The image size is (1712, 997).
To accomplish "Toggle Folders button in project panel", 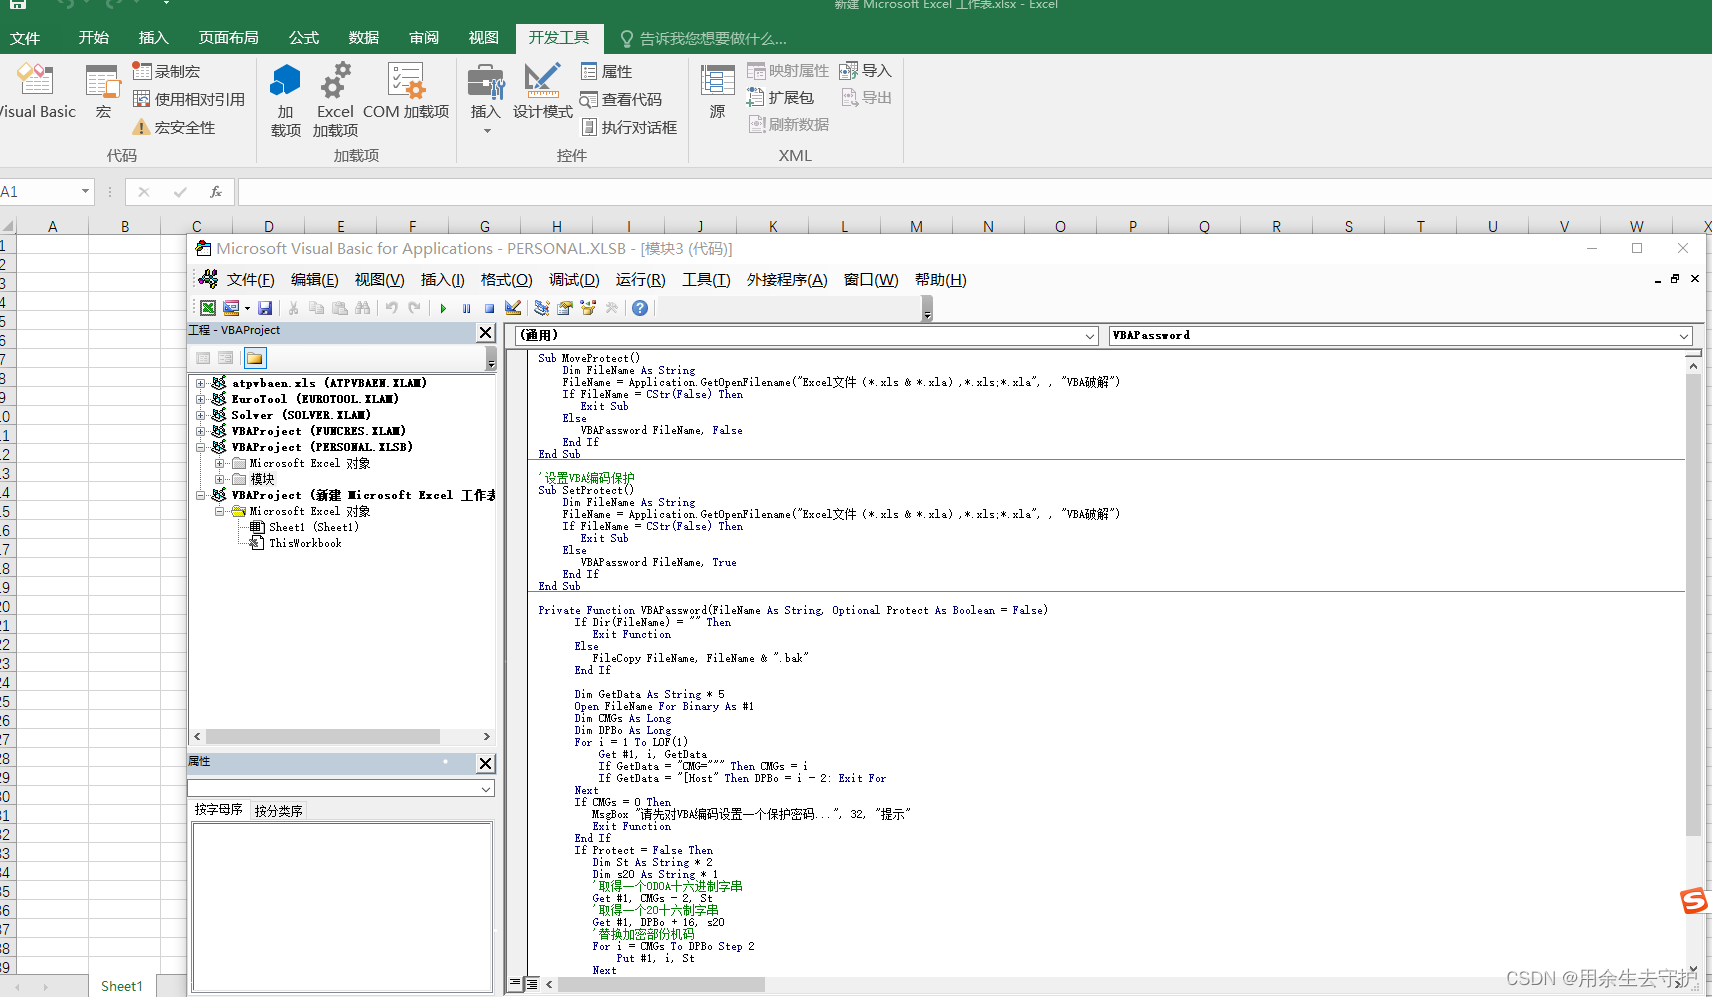I will pos(255,358).
